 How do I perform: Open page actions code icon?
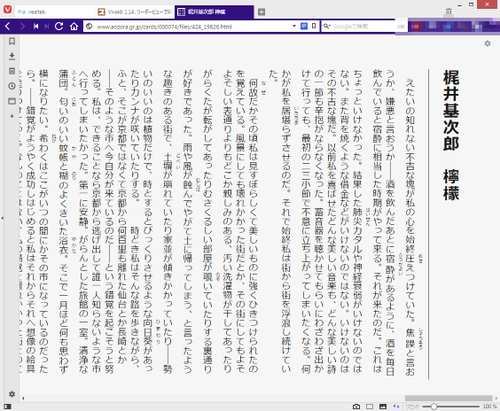tap(396, 407)
